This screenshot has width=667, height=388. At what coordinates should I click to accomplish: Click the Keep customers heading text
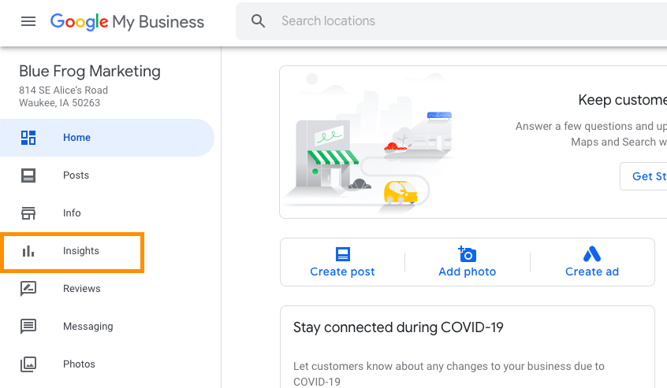tap(622, 100)
